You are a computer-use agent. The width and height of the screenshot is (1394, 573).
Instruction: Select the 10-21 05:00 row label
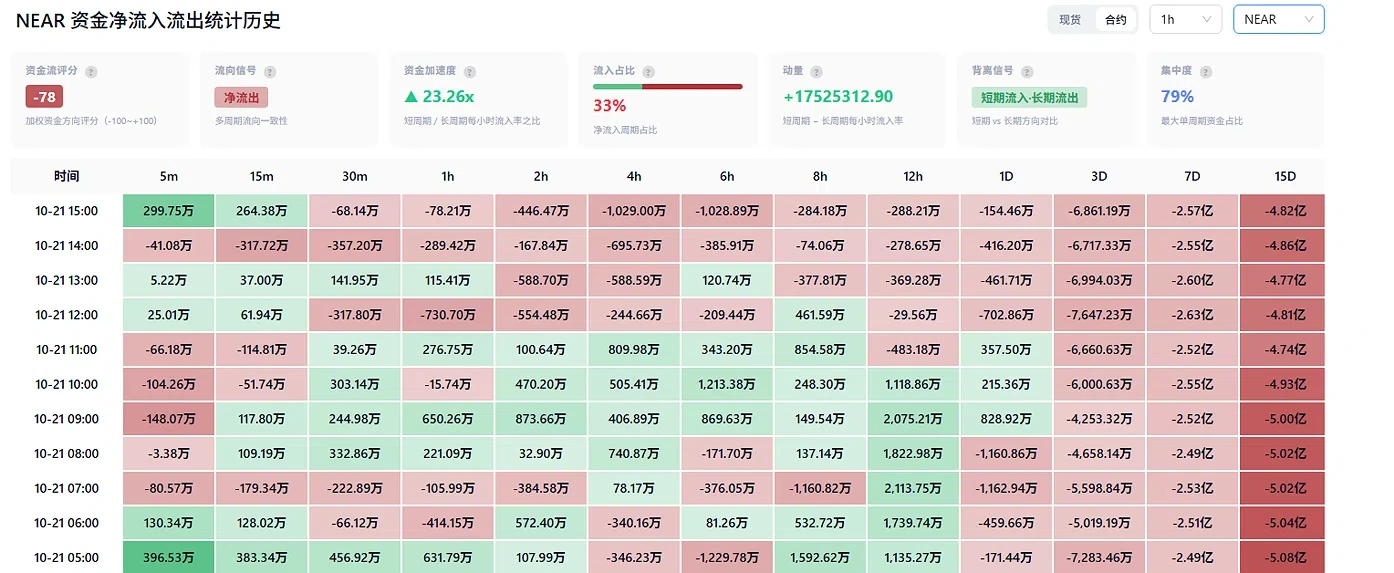[x=67, y=557]
